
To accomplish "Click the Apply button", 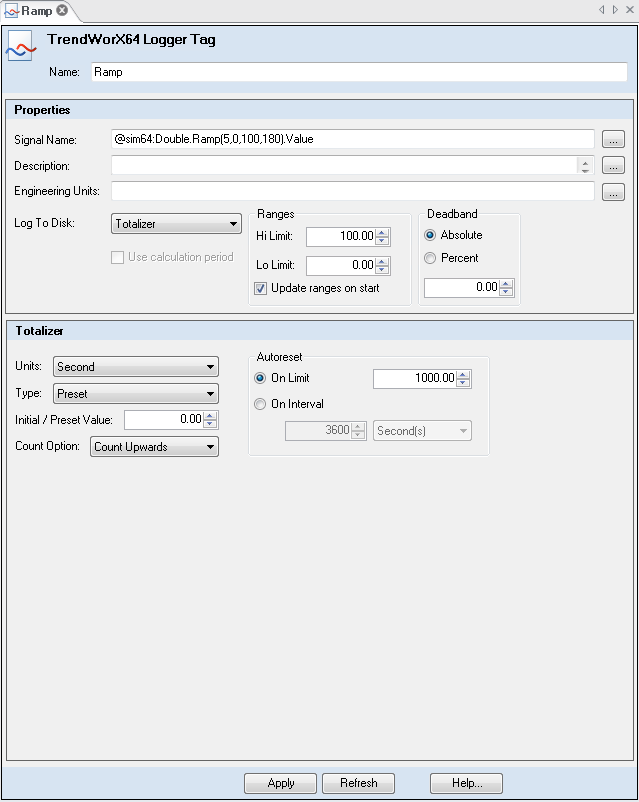I will click(x=280, y=783).
